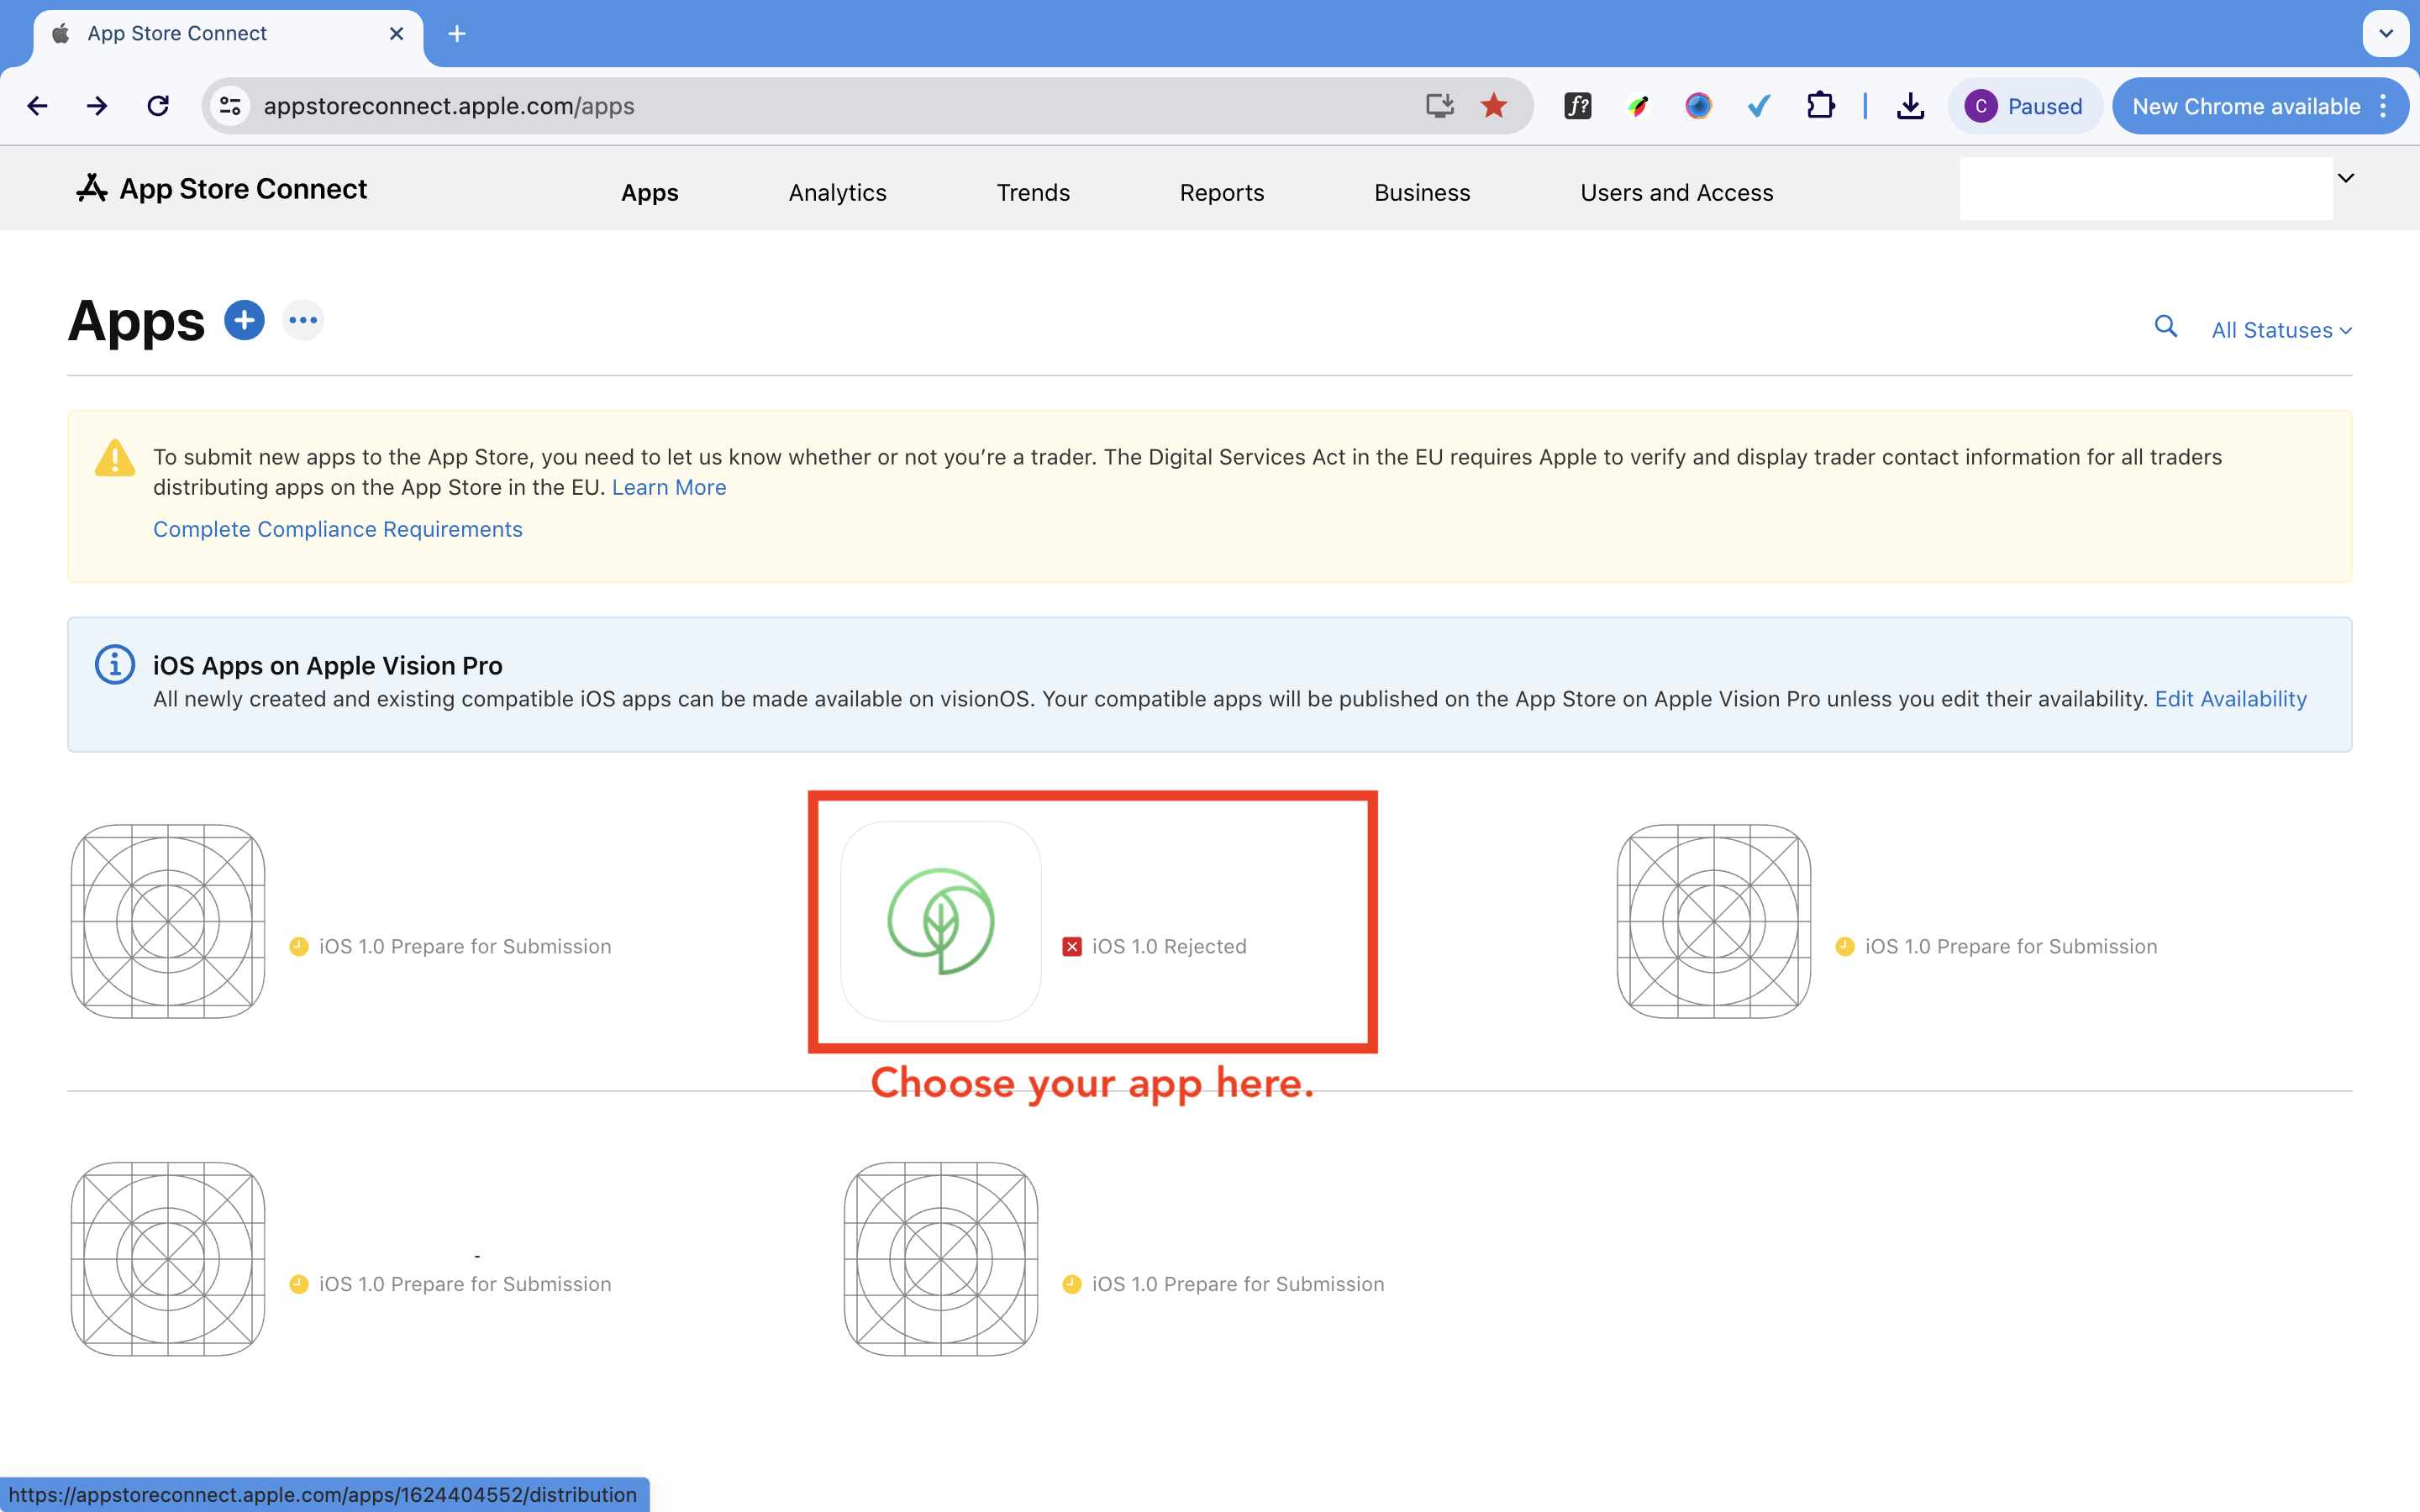This screenshot has width=2420, height=1512.
Task: Switch to the Trends tab
Action: [x=1033, y=192]
